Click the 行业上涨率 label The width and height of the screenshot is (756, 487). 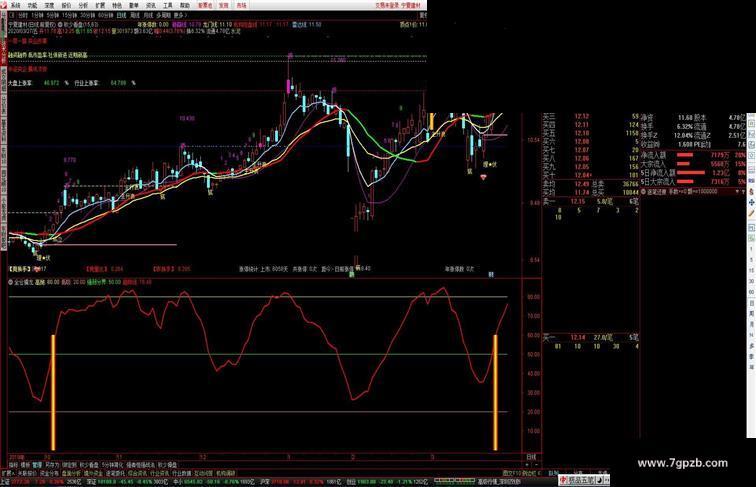(x=87, y=83)
